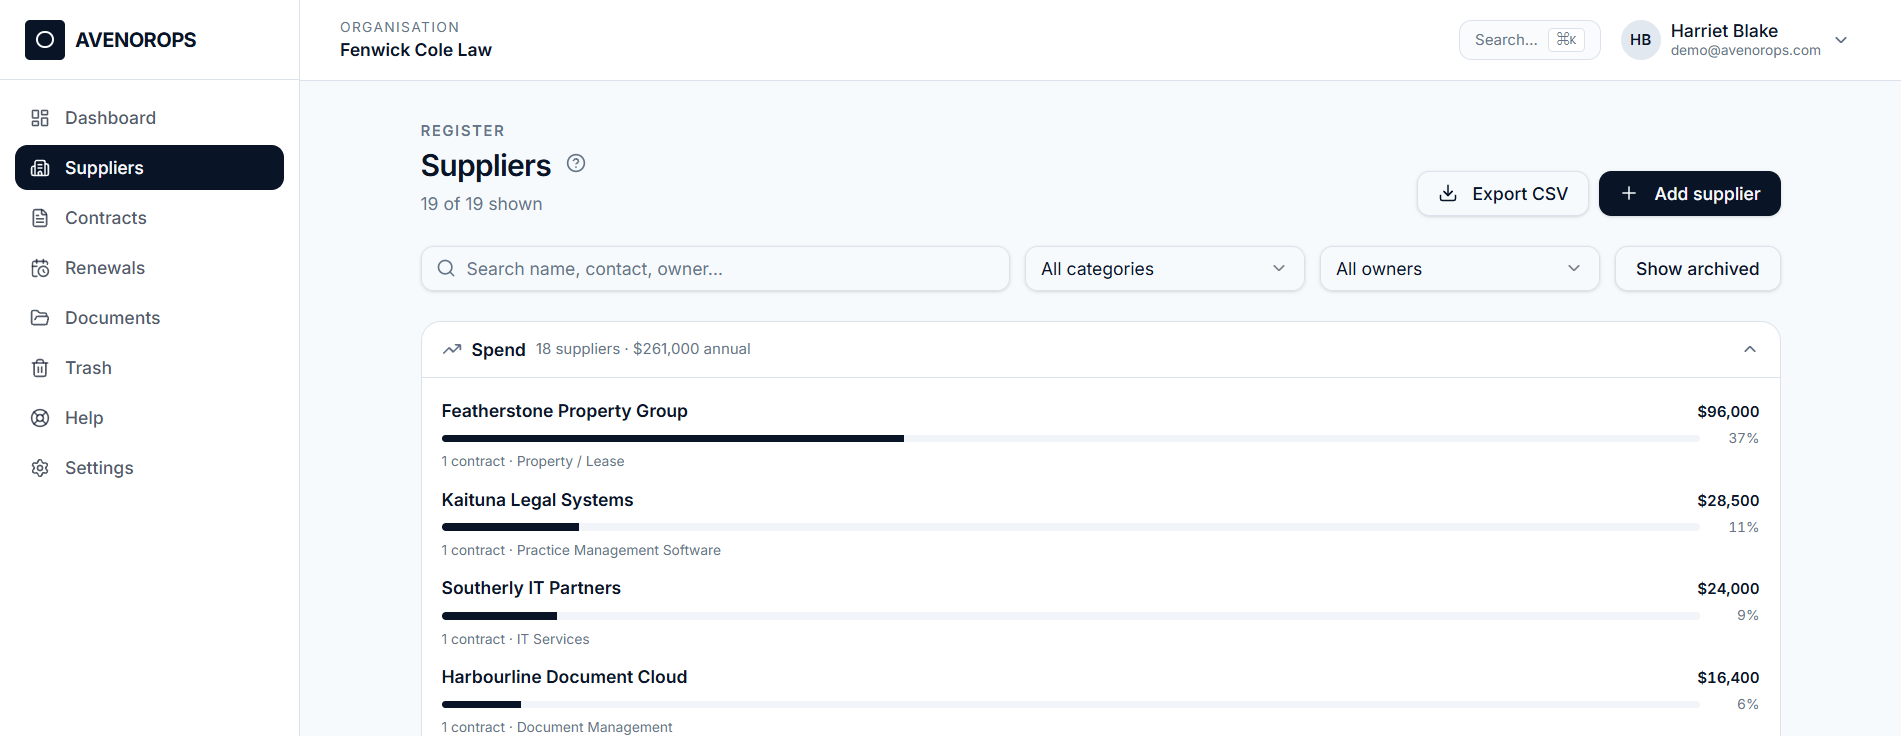1901x736 pixels.
Task: Navigate to Renewals
Action: click(x=149, y=268)
